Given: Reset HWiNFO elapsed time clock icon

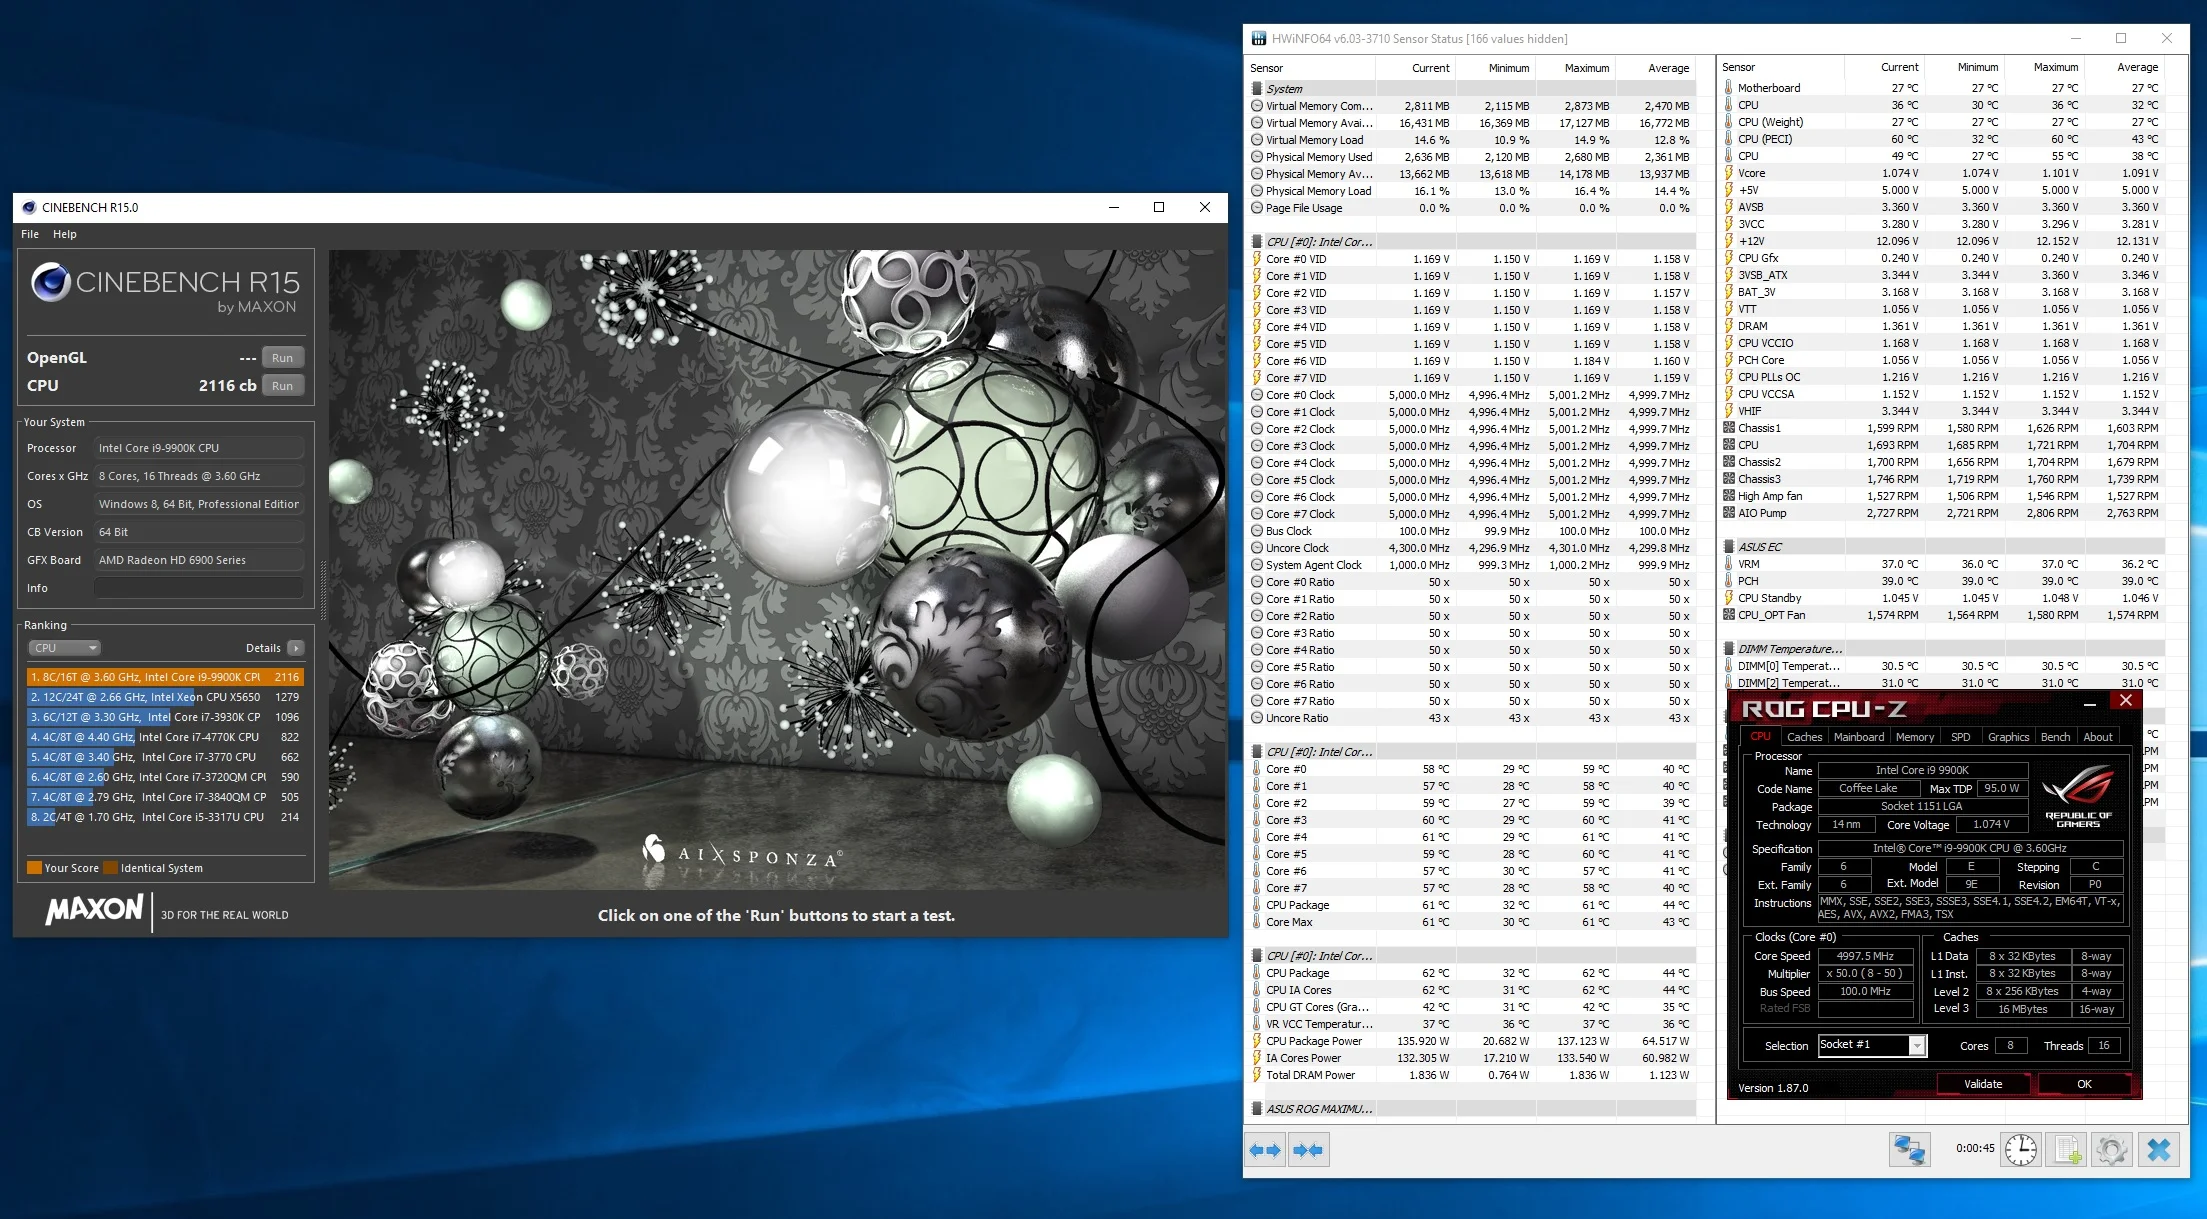Looking at the screenshot, I should coord(2021,1150).
